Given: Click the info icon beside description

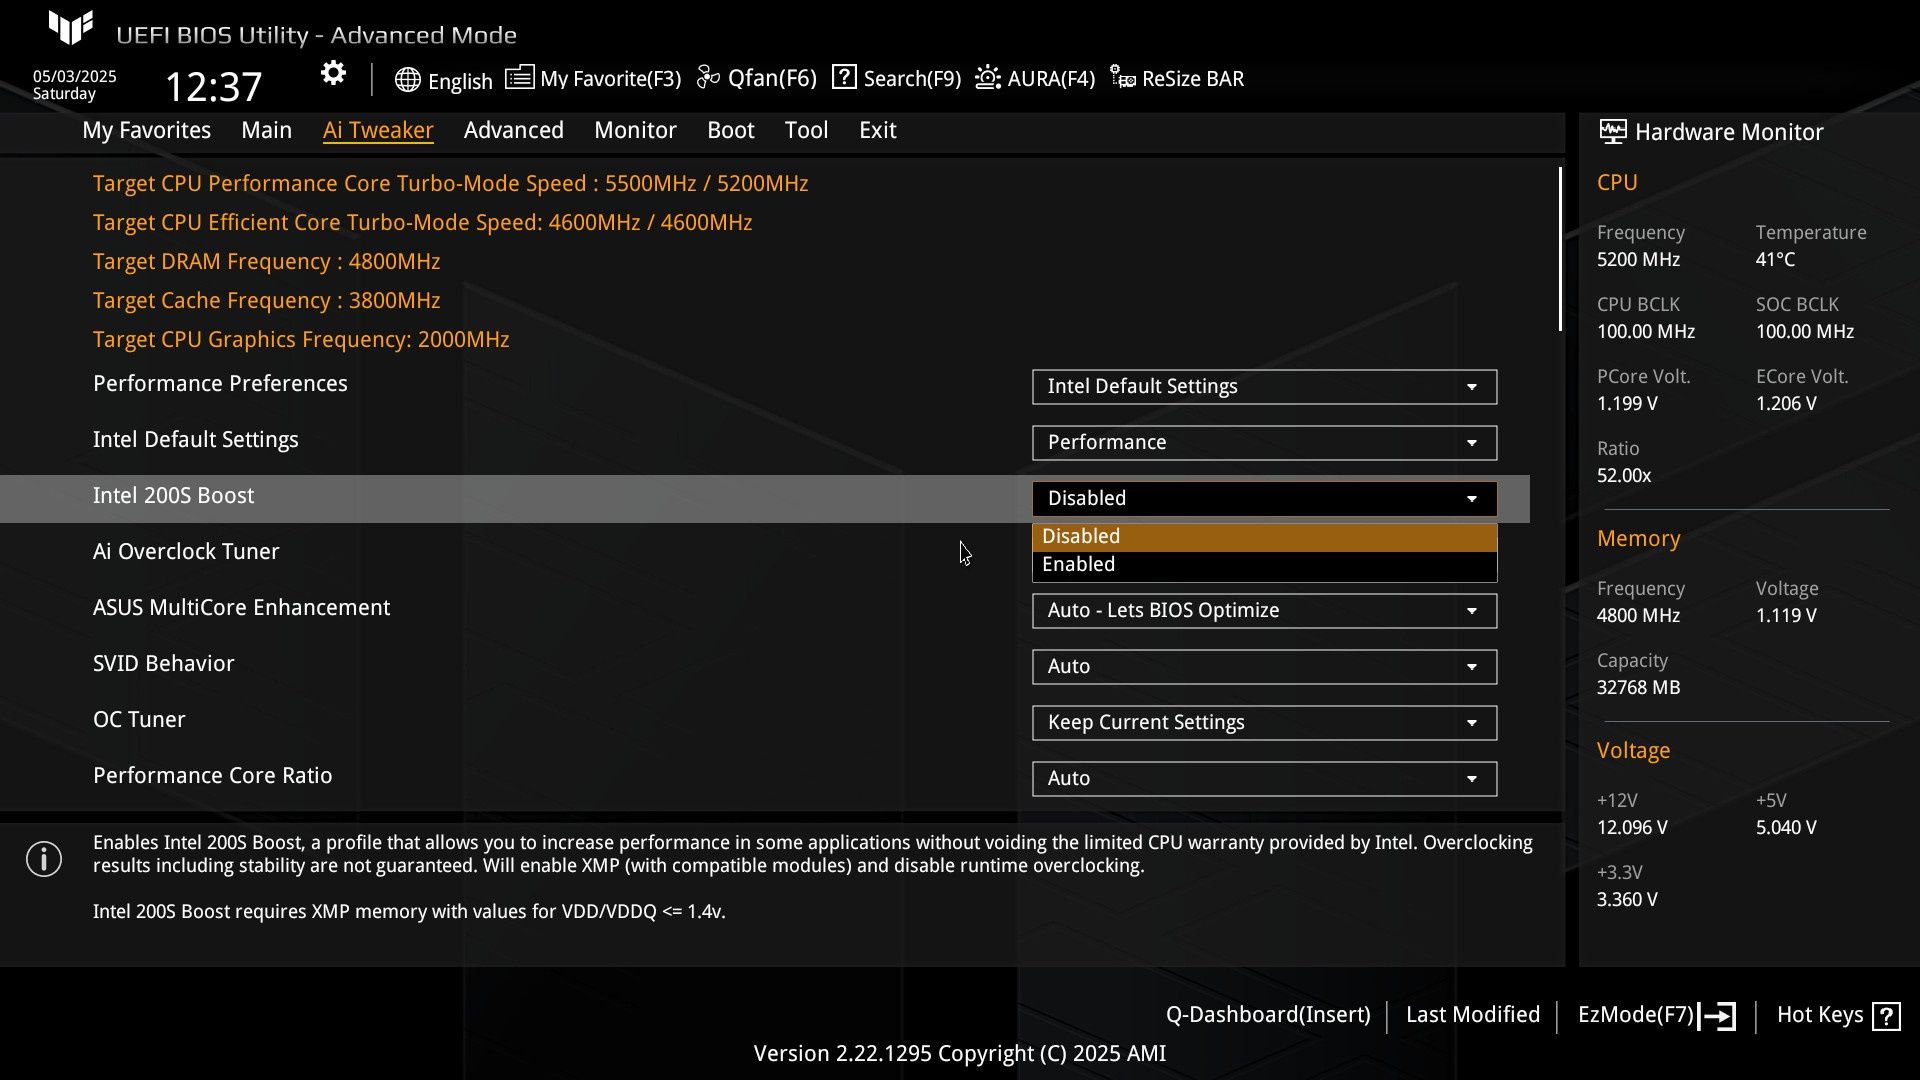Looking at the screenshot, I should point(44,859).
